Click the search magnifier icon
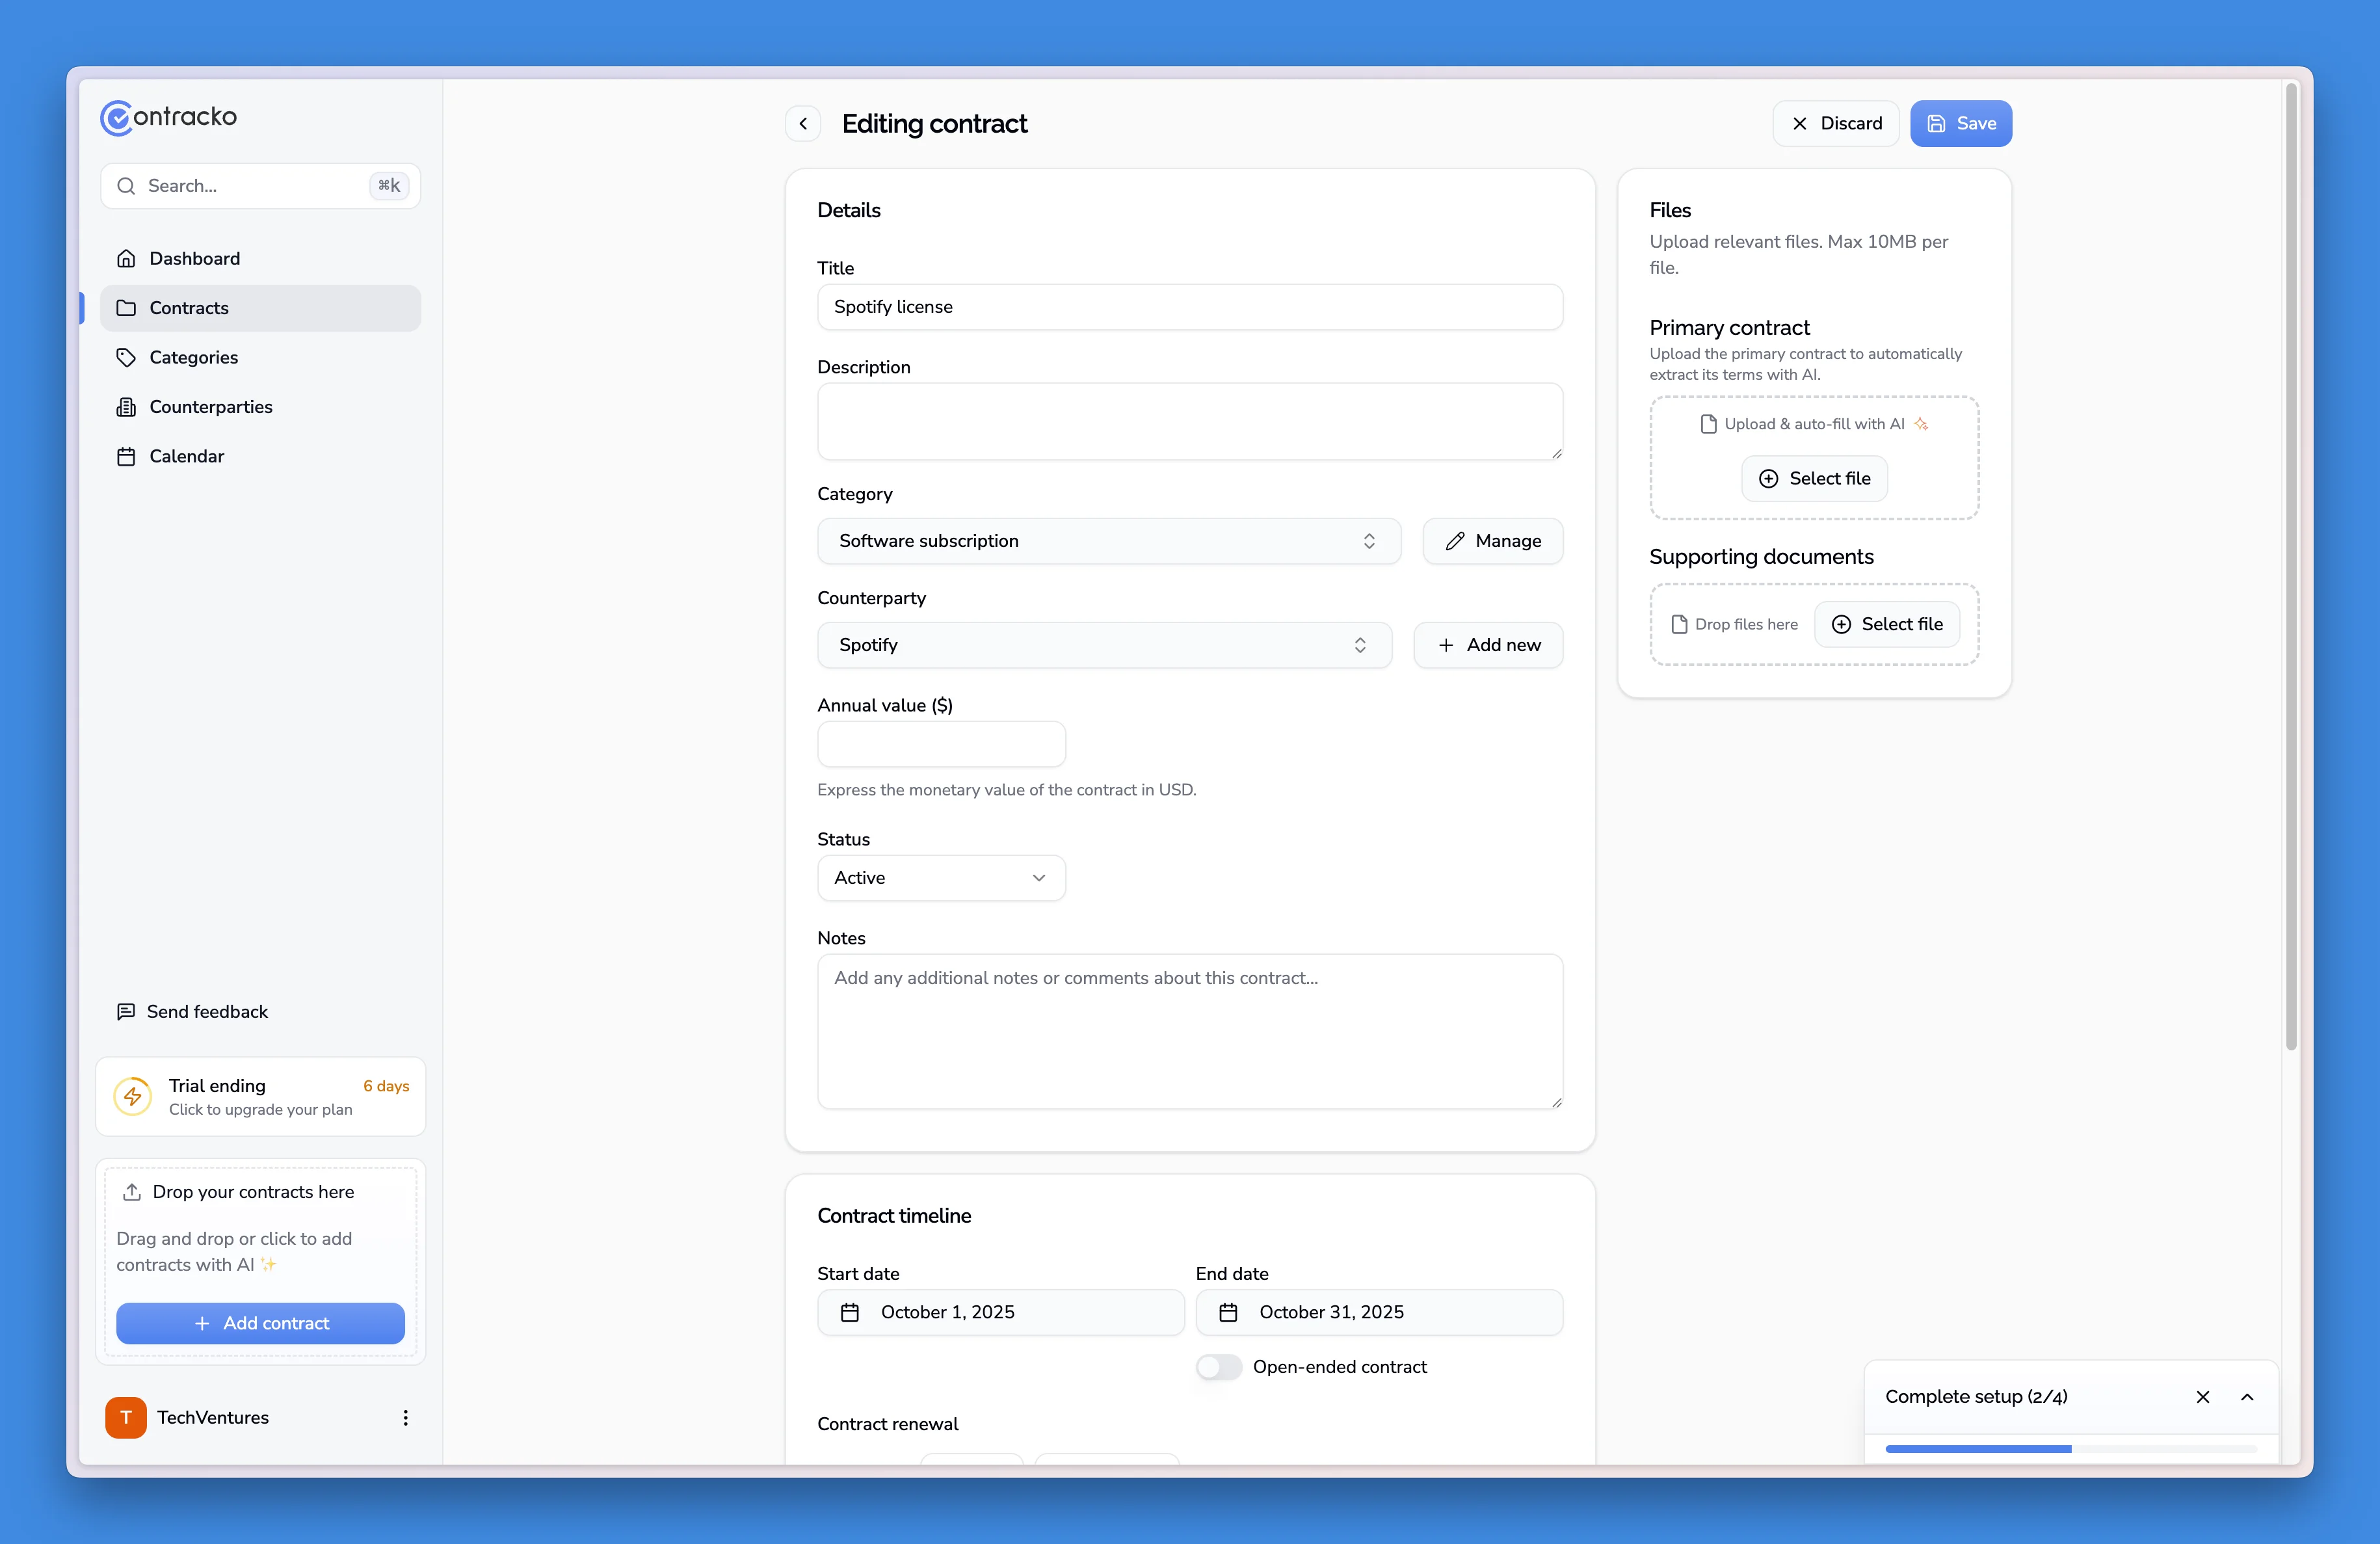 [x=126, y=186]
